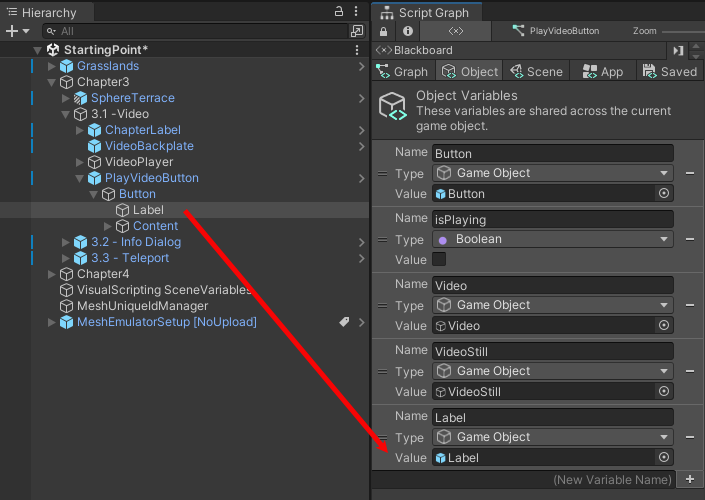Click the tag icon on the MeshEmulatorSetup row
Viewport: 705px width, 500px height.
[344, 322]
